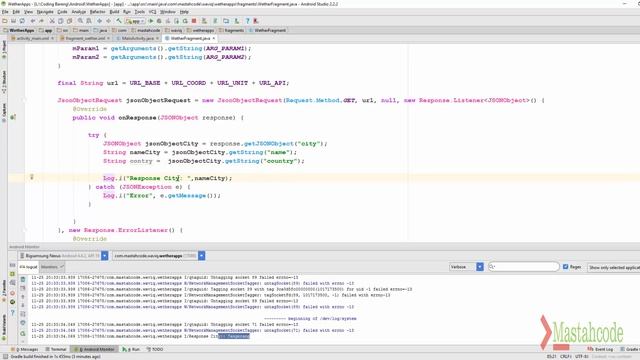This screenshot has height=360, width=640.
Task: Click the Replace icon in toolbar
Action: [89, 21]
